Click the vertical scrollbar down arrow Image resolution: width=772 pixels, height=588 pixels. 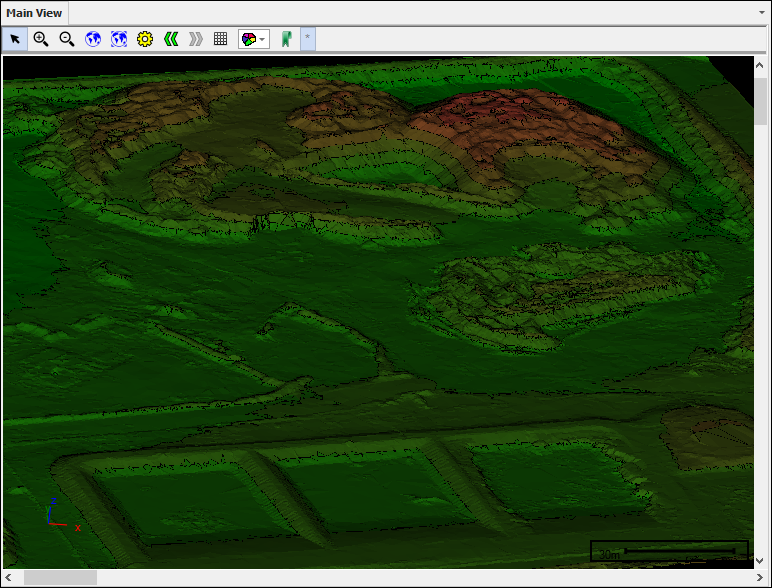pos(761,561)
